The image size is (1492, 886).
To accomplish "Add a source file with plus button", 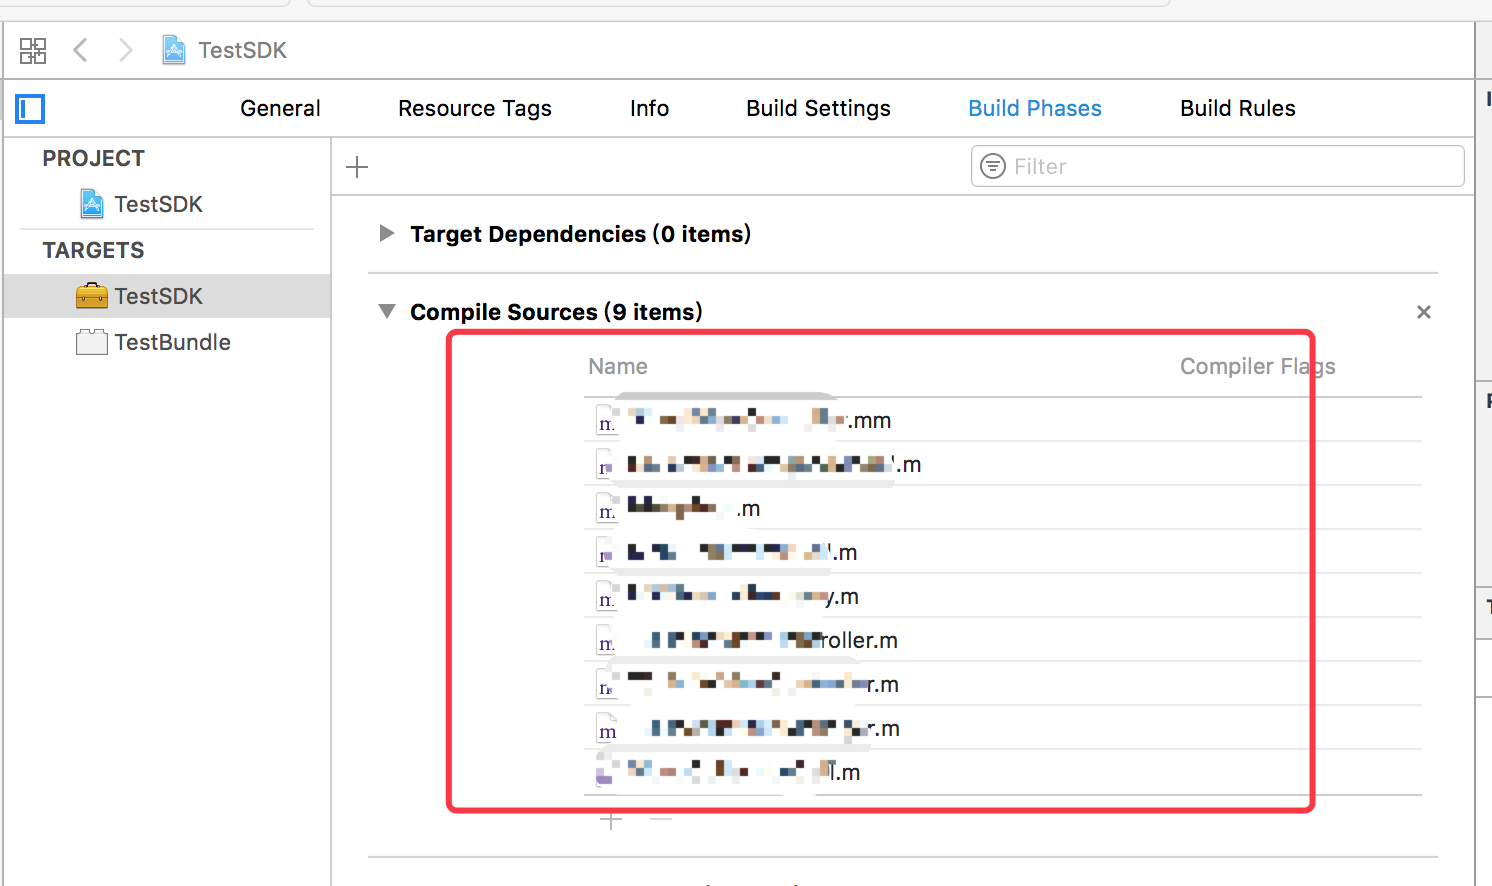I will click(611, 820).
